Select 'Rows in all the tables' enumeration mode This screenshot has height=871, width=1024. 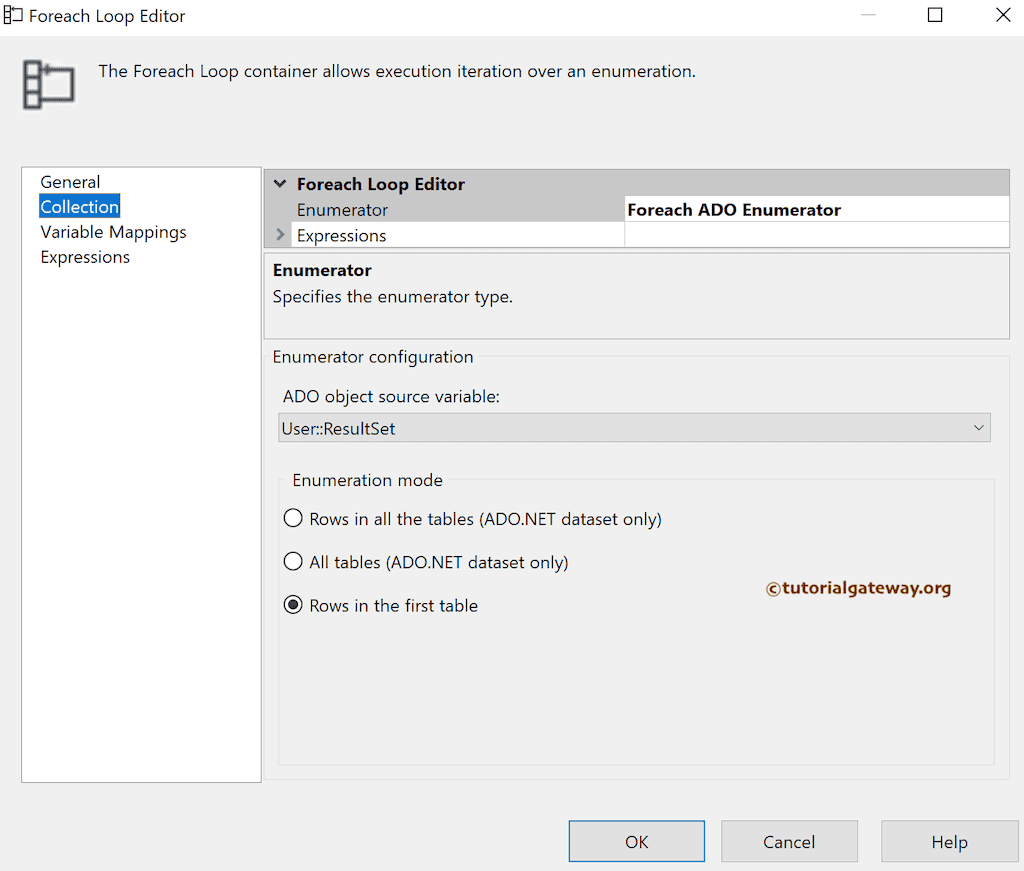tap(293, 518)
